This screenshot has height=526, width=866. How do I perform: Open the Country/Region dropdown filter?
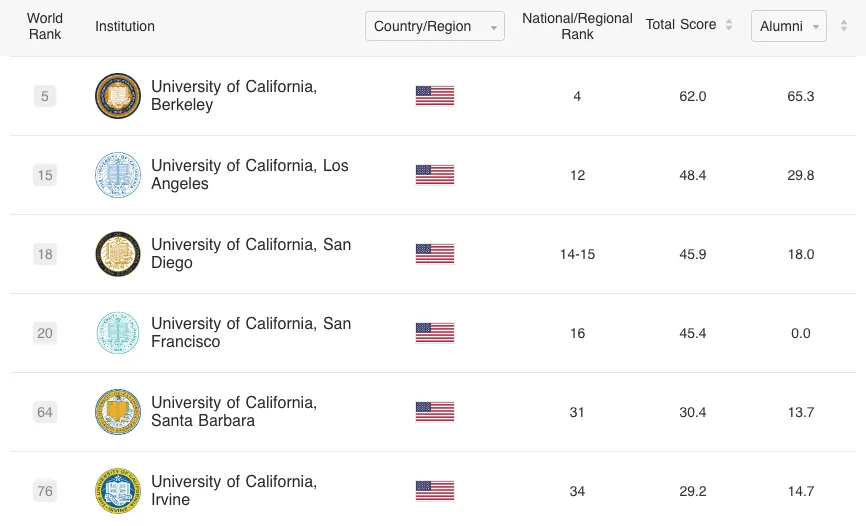[435, 26]
